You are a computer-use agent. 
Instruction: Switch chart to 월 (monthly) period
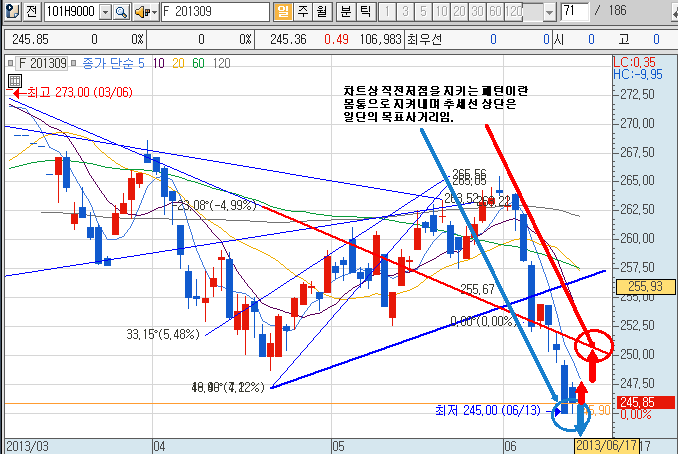(320, 12)
